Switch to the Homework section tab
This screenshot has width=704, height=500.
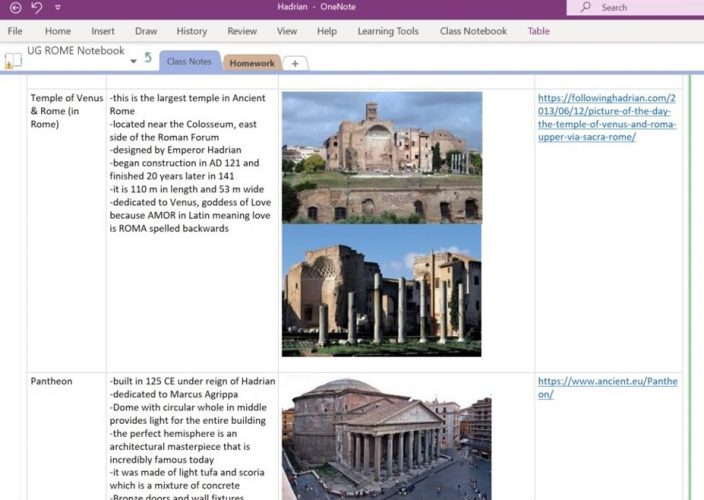pyautogui.click(x=251, y=63)
